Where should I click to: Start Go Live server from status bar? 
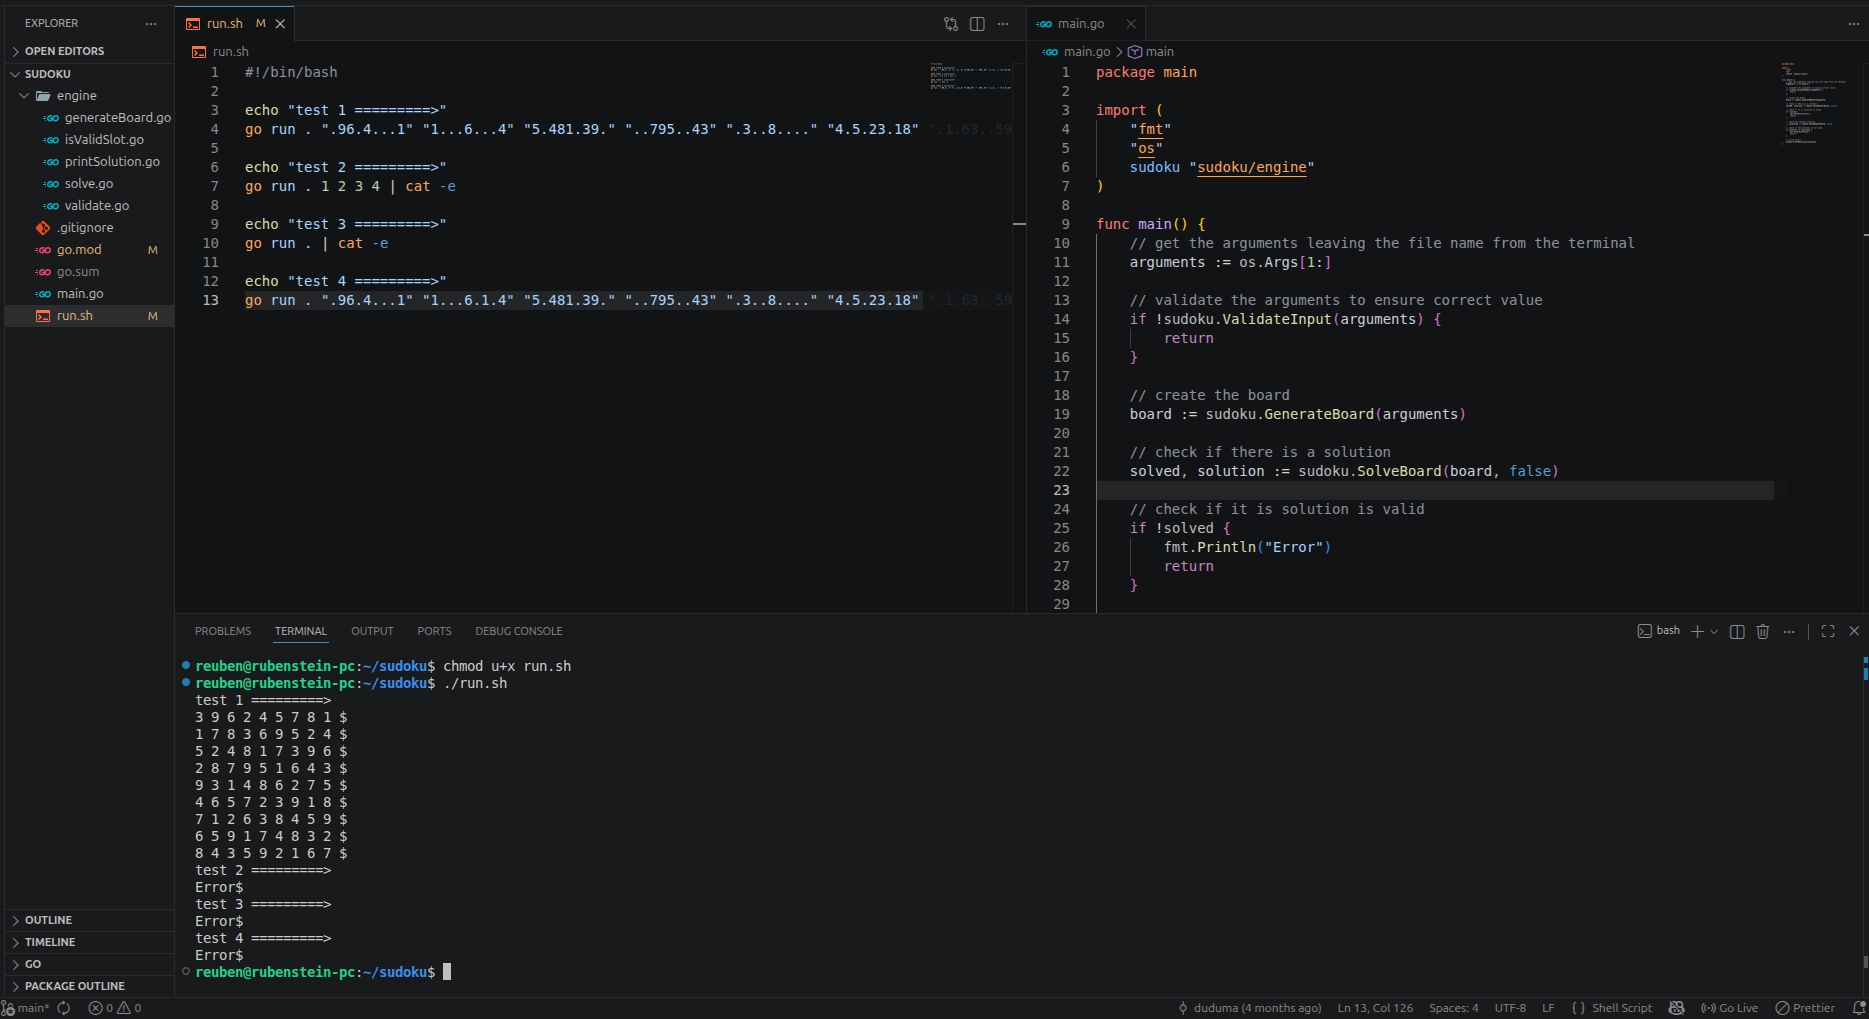pos(1729,1008)
